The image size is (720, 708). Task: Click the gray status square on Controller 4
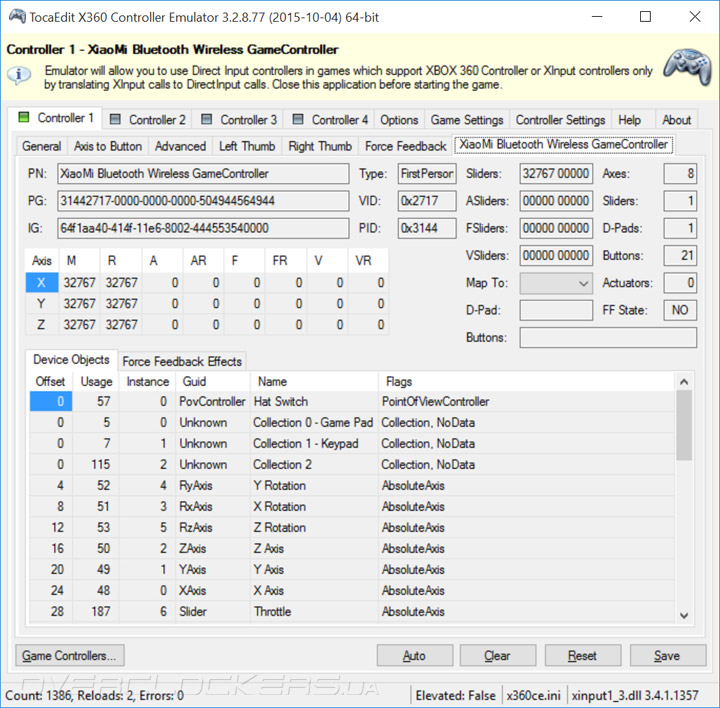[298, 119]
